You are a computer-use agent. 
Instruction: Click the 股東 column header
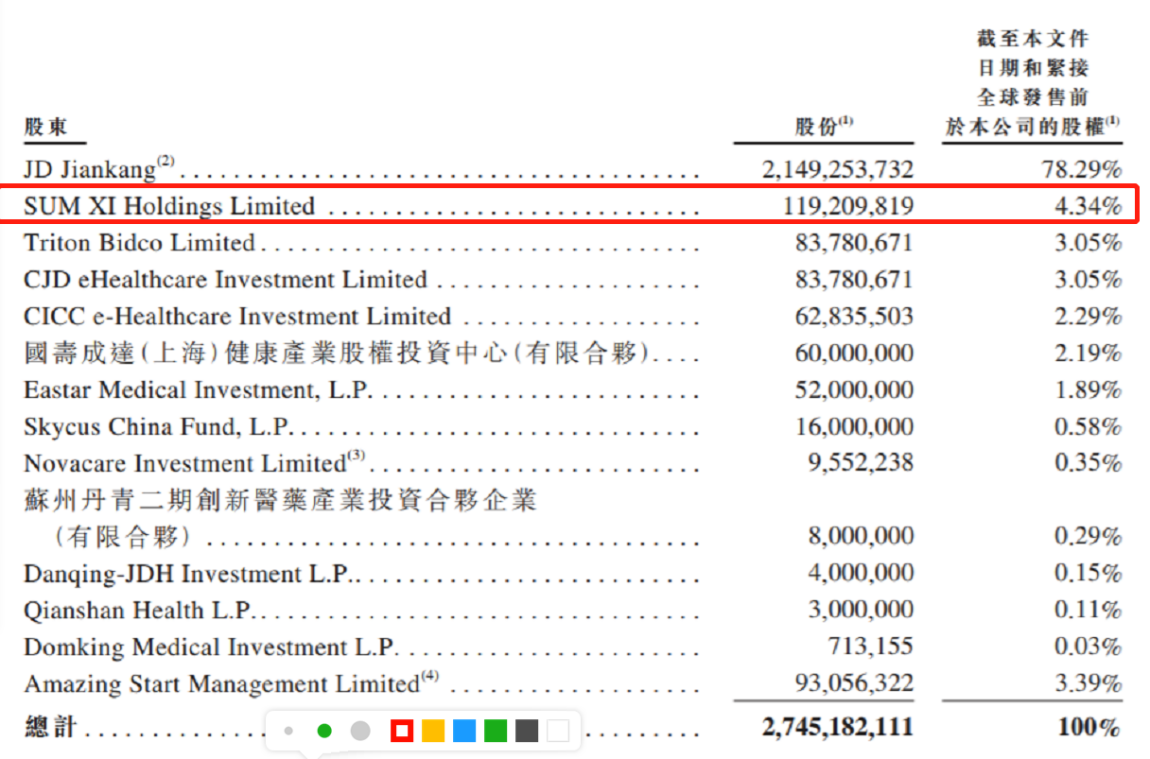pyautogui.click(x=46, y=127)
